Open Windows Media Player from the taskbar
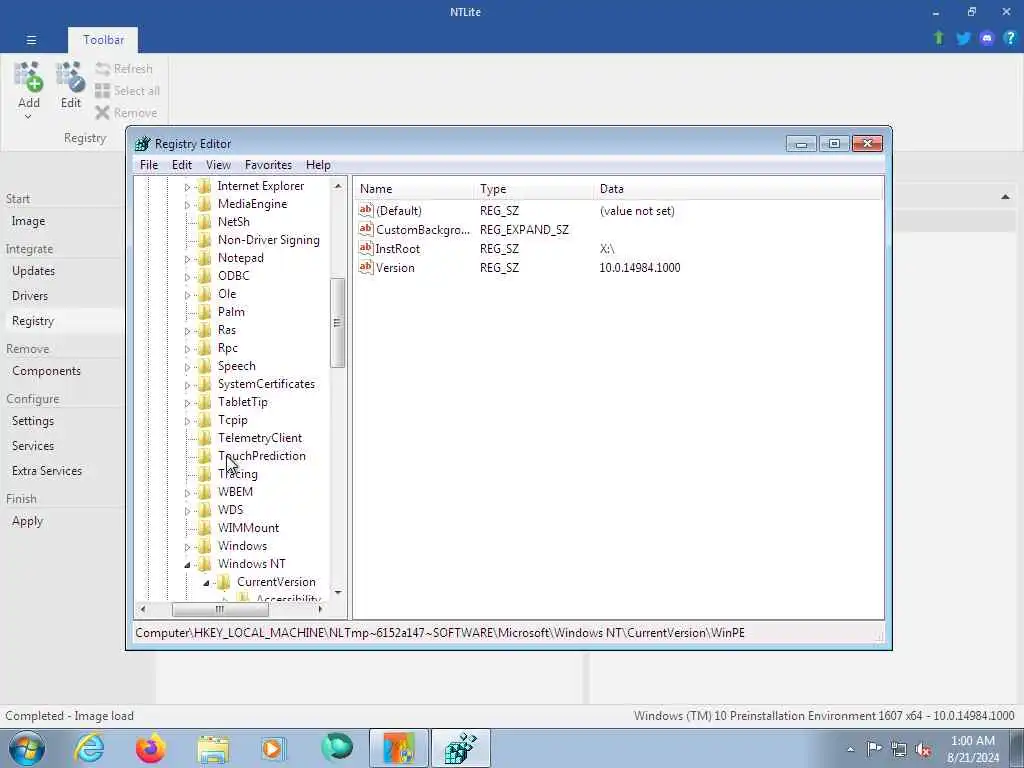1024x768 pixels. pyautogui.click(x=273, y=748)
